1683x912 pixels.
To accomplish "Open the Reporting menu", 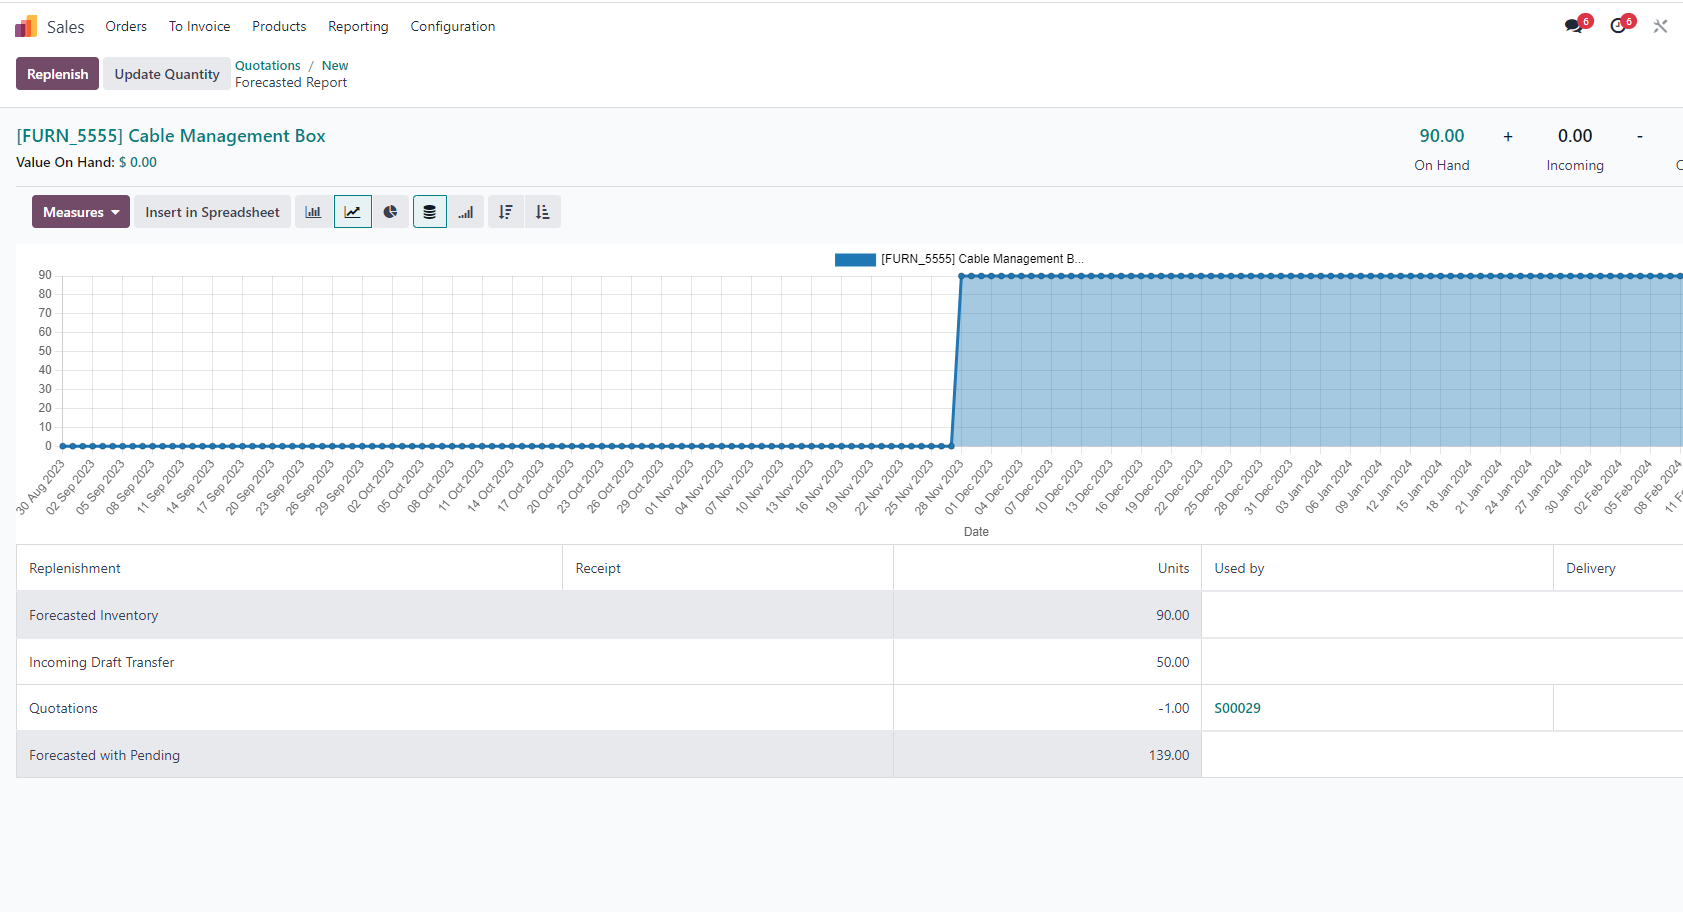I will pyautogui.click(x=358, y=27).
